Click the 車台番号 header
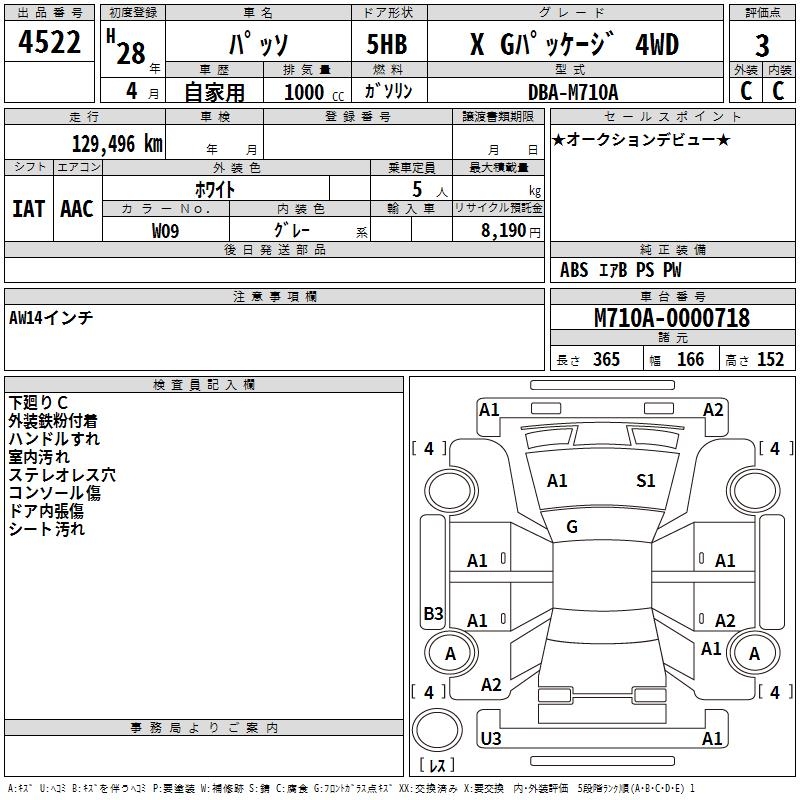The width and height of the screenshot is (800, 800). (x=673, y=296)
